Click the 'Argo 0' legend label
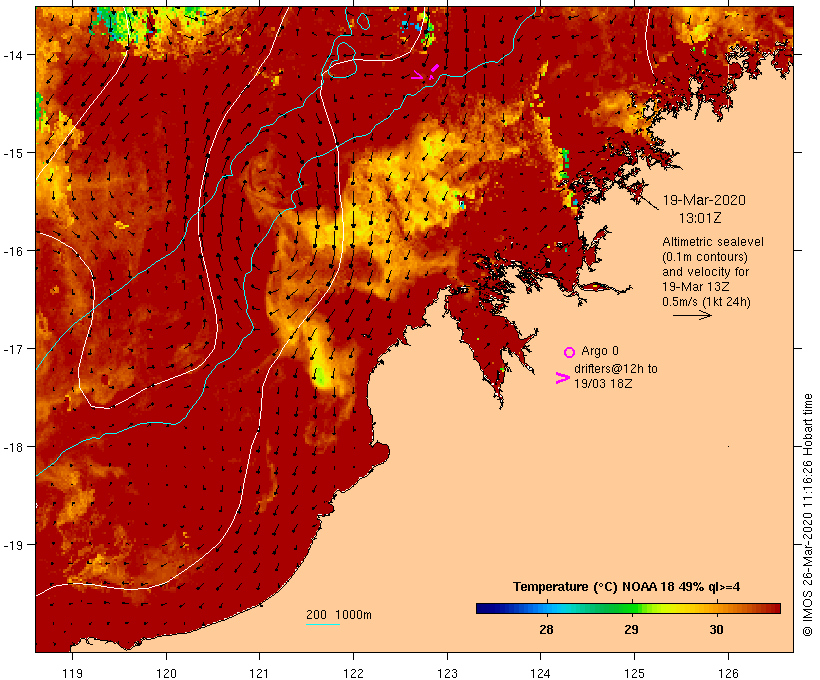 pyautogui.click(x=600, y=350)
